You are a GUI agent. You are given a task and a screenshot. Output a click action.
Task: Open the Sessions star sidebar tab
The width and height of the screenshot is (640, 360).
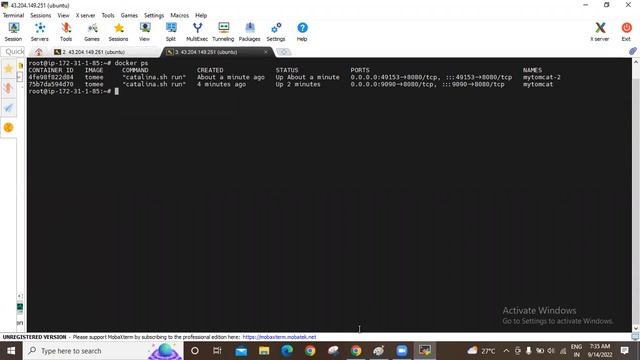click(8, 69)
